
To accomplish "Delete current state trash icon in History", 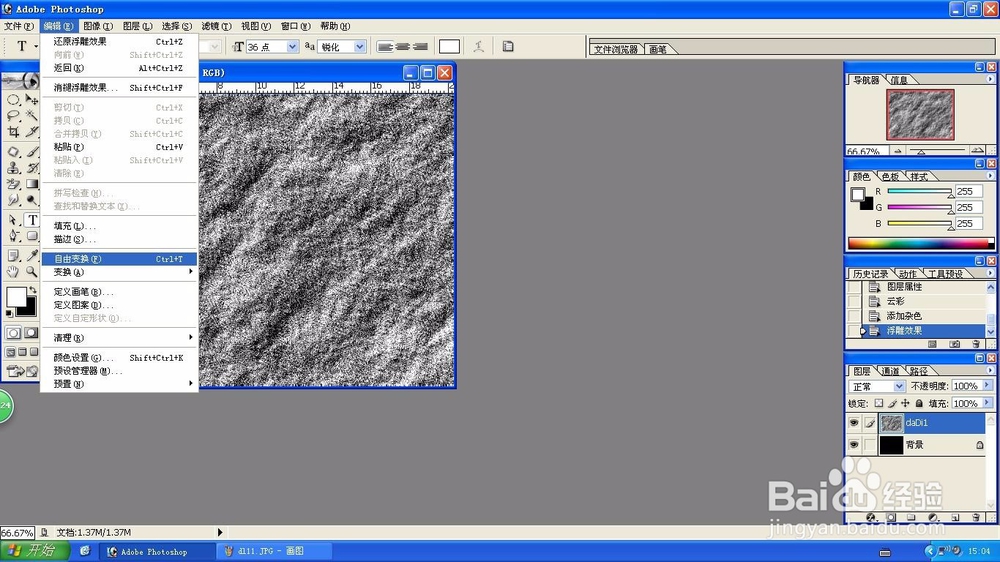I will point(975,344).
